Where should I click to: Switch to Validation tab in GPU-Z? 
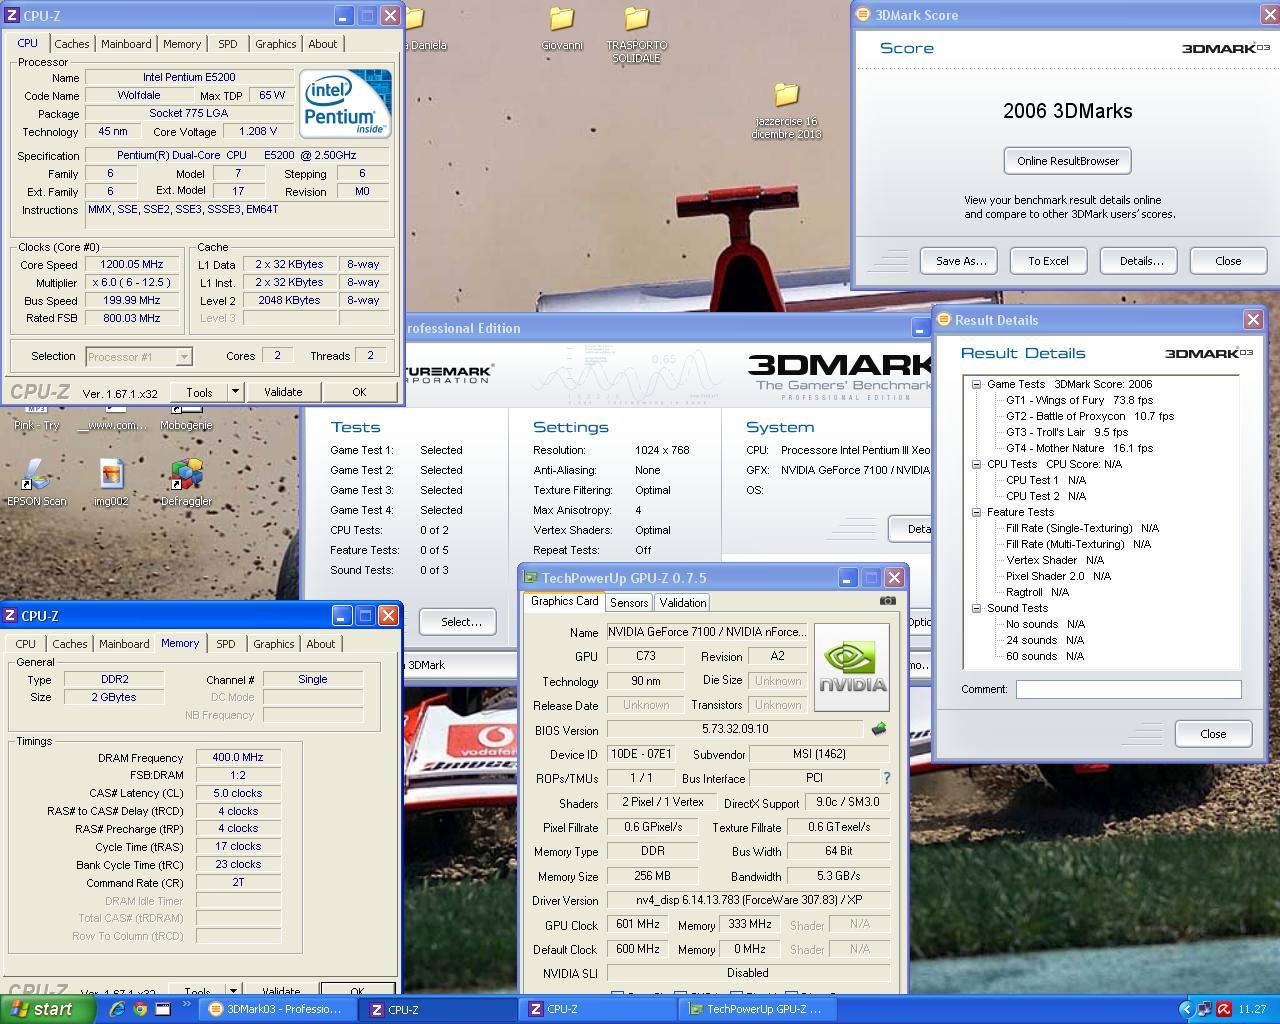(x=683, y=602)
